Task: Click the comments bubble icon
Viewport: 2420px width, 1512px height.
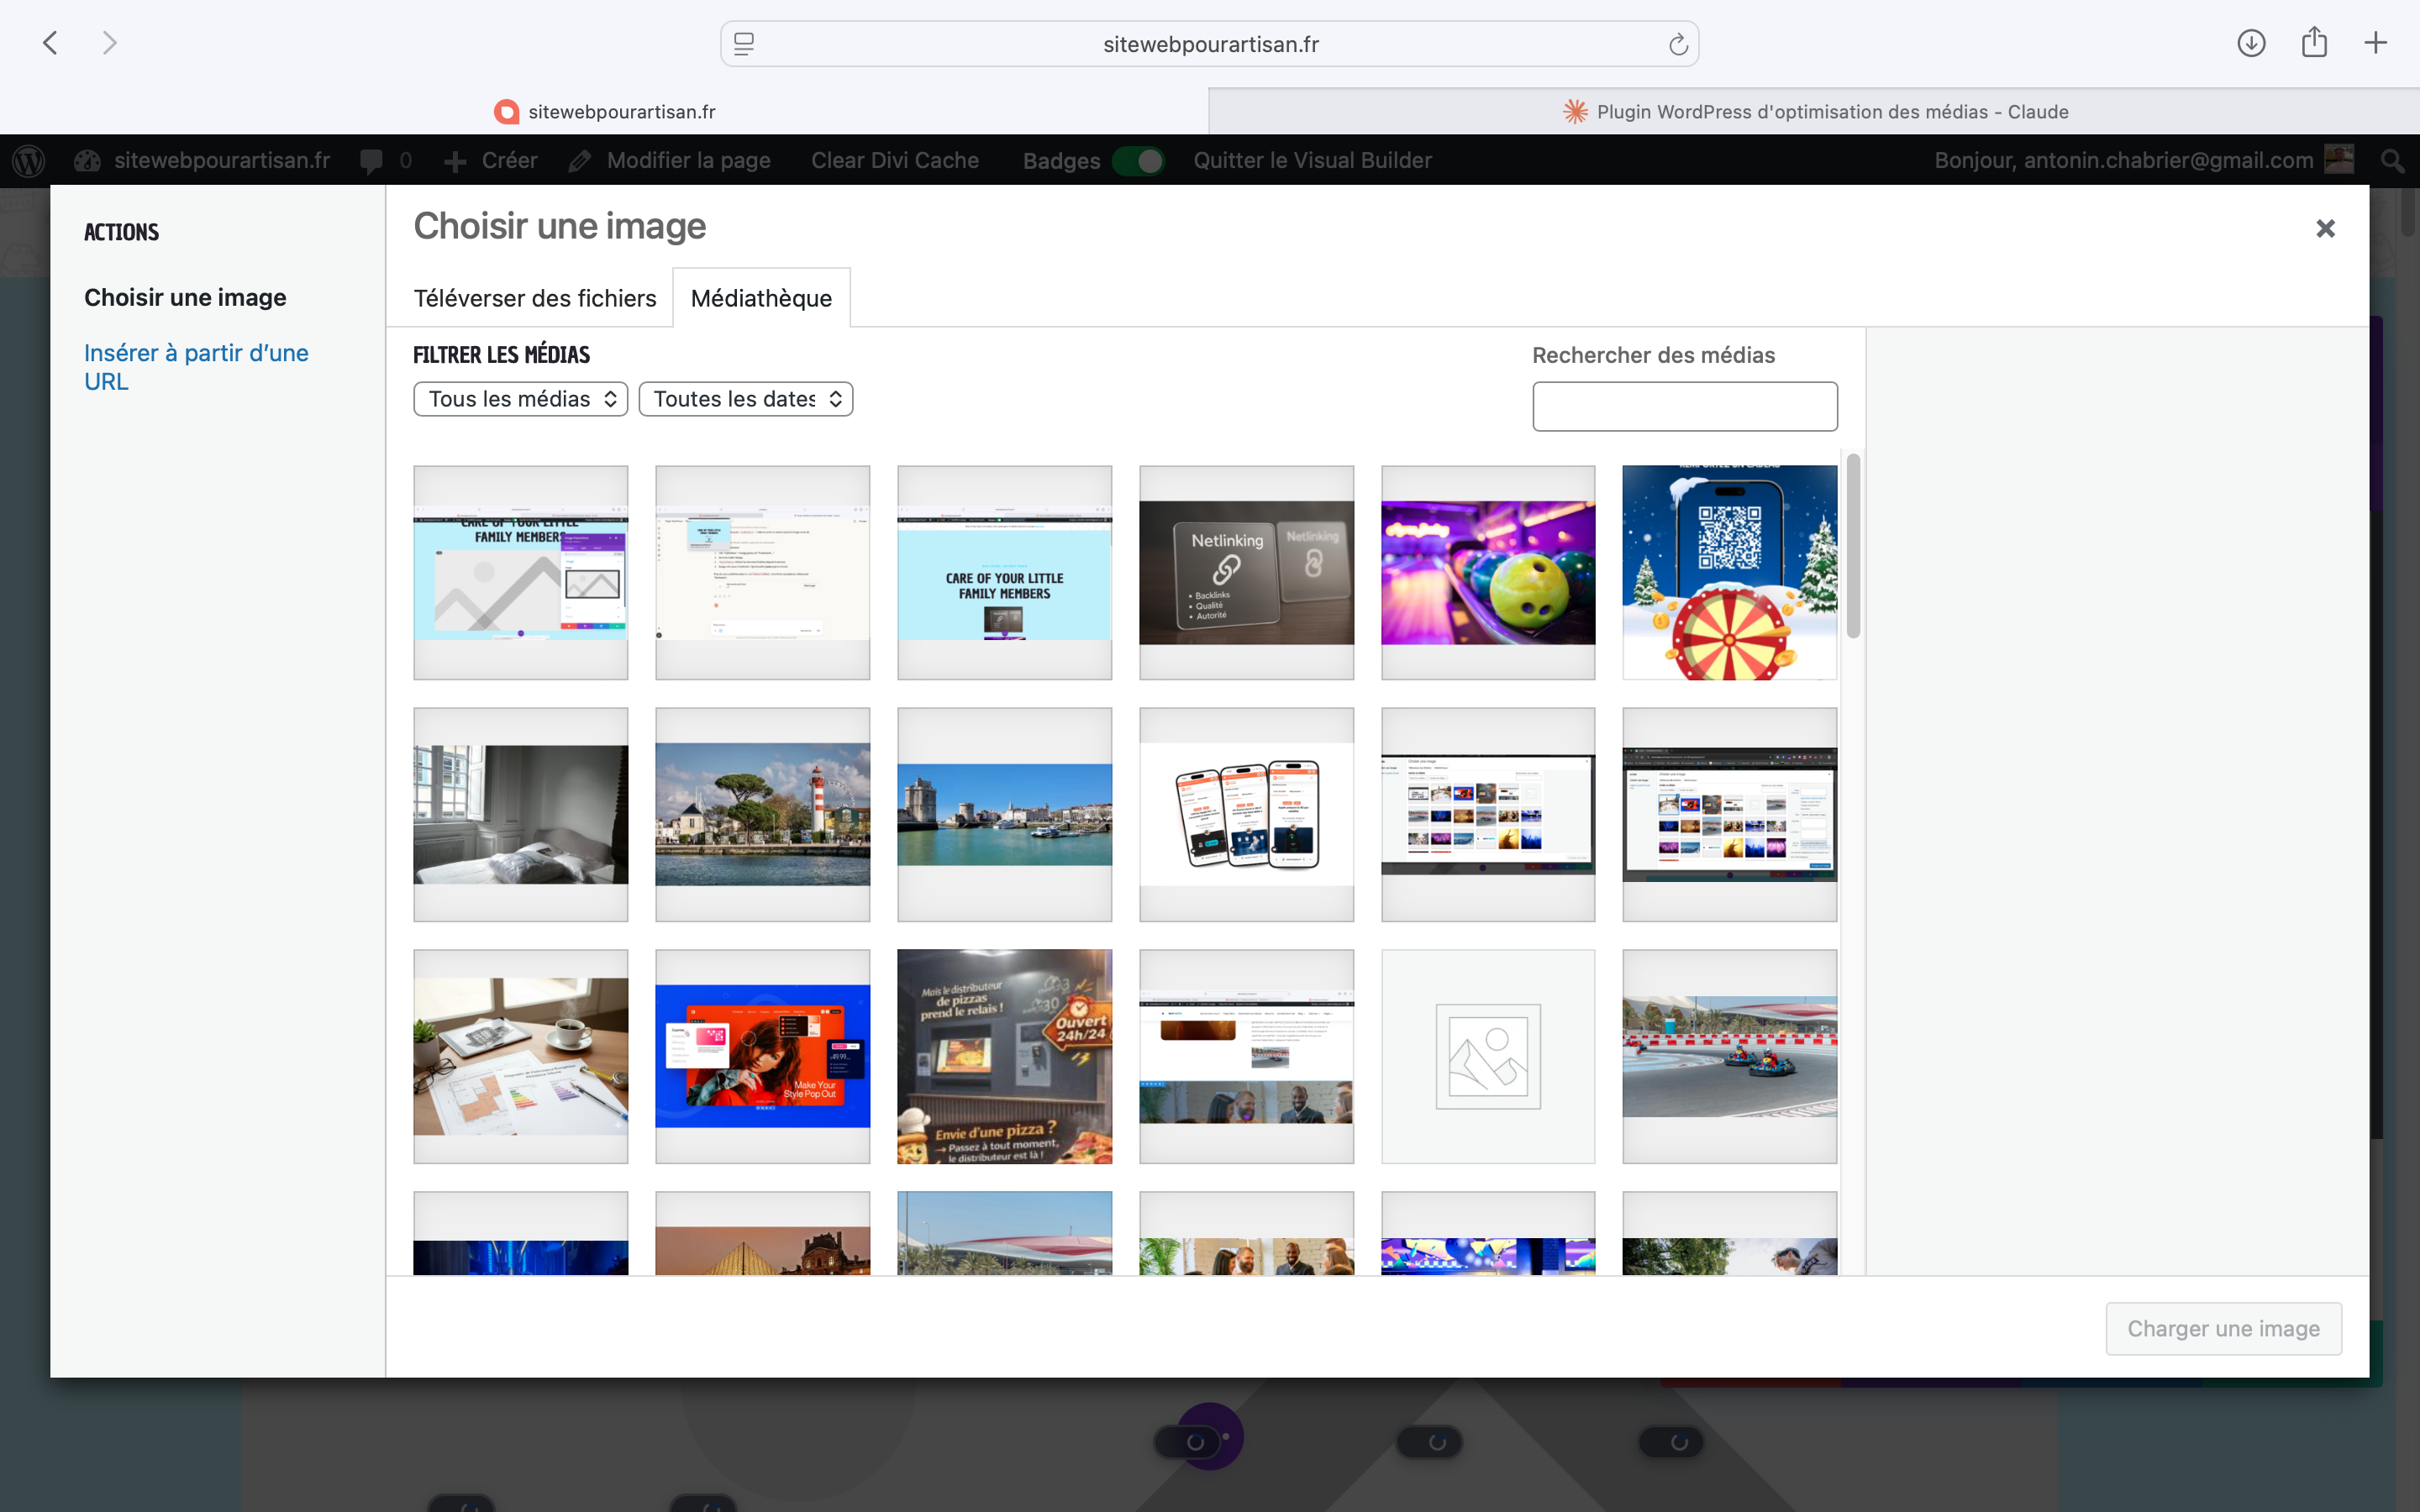Action: pos(371,160)
